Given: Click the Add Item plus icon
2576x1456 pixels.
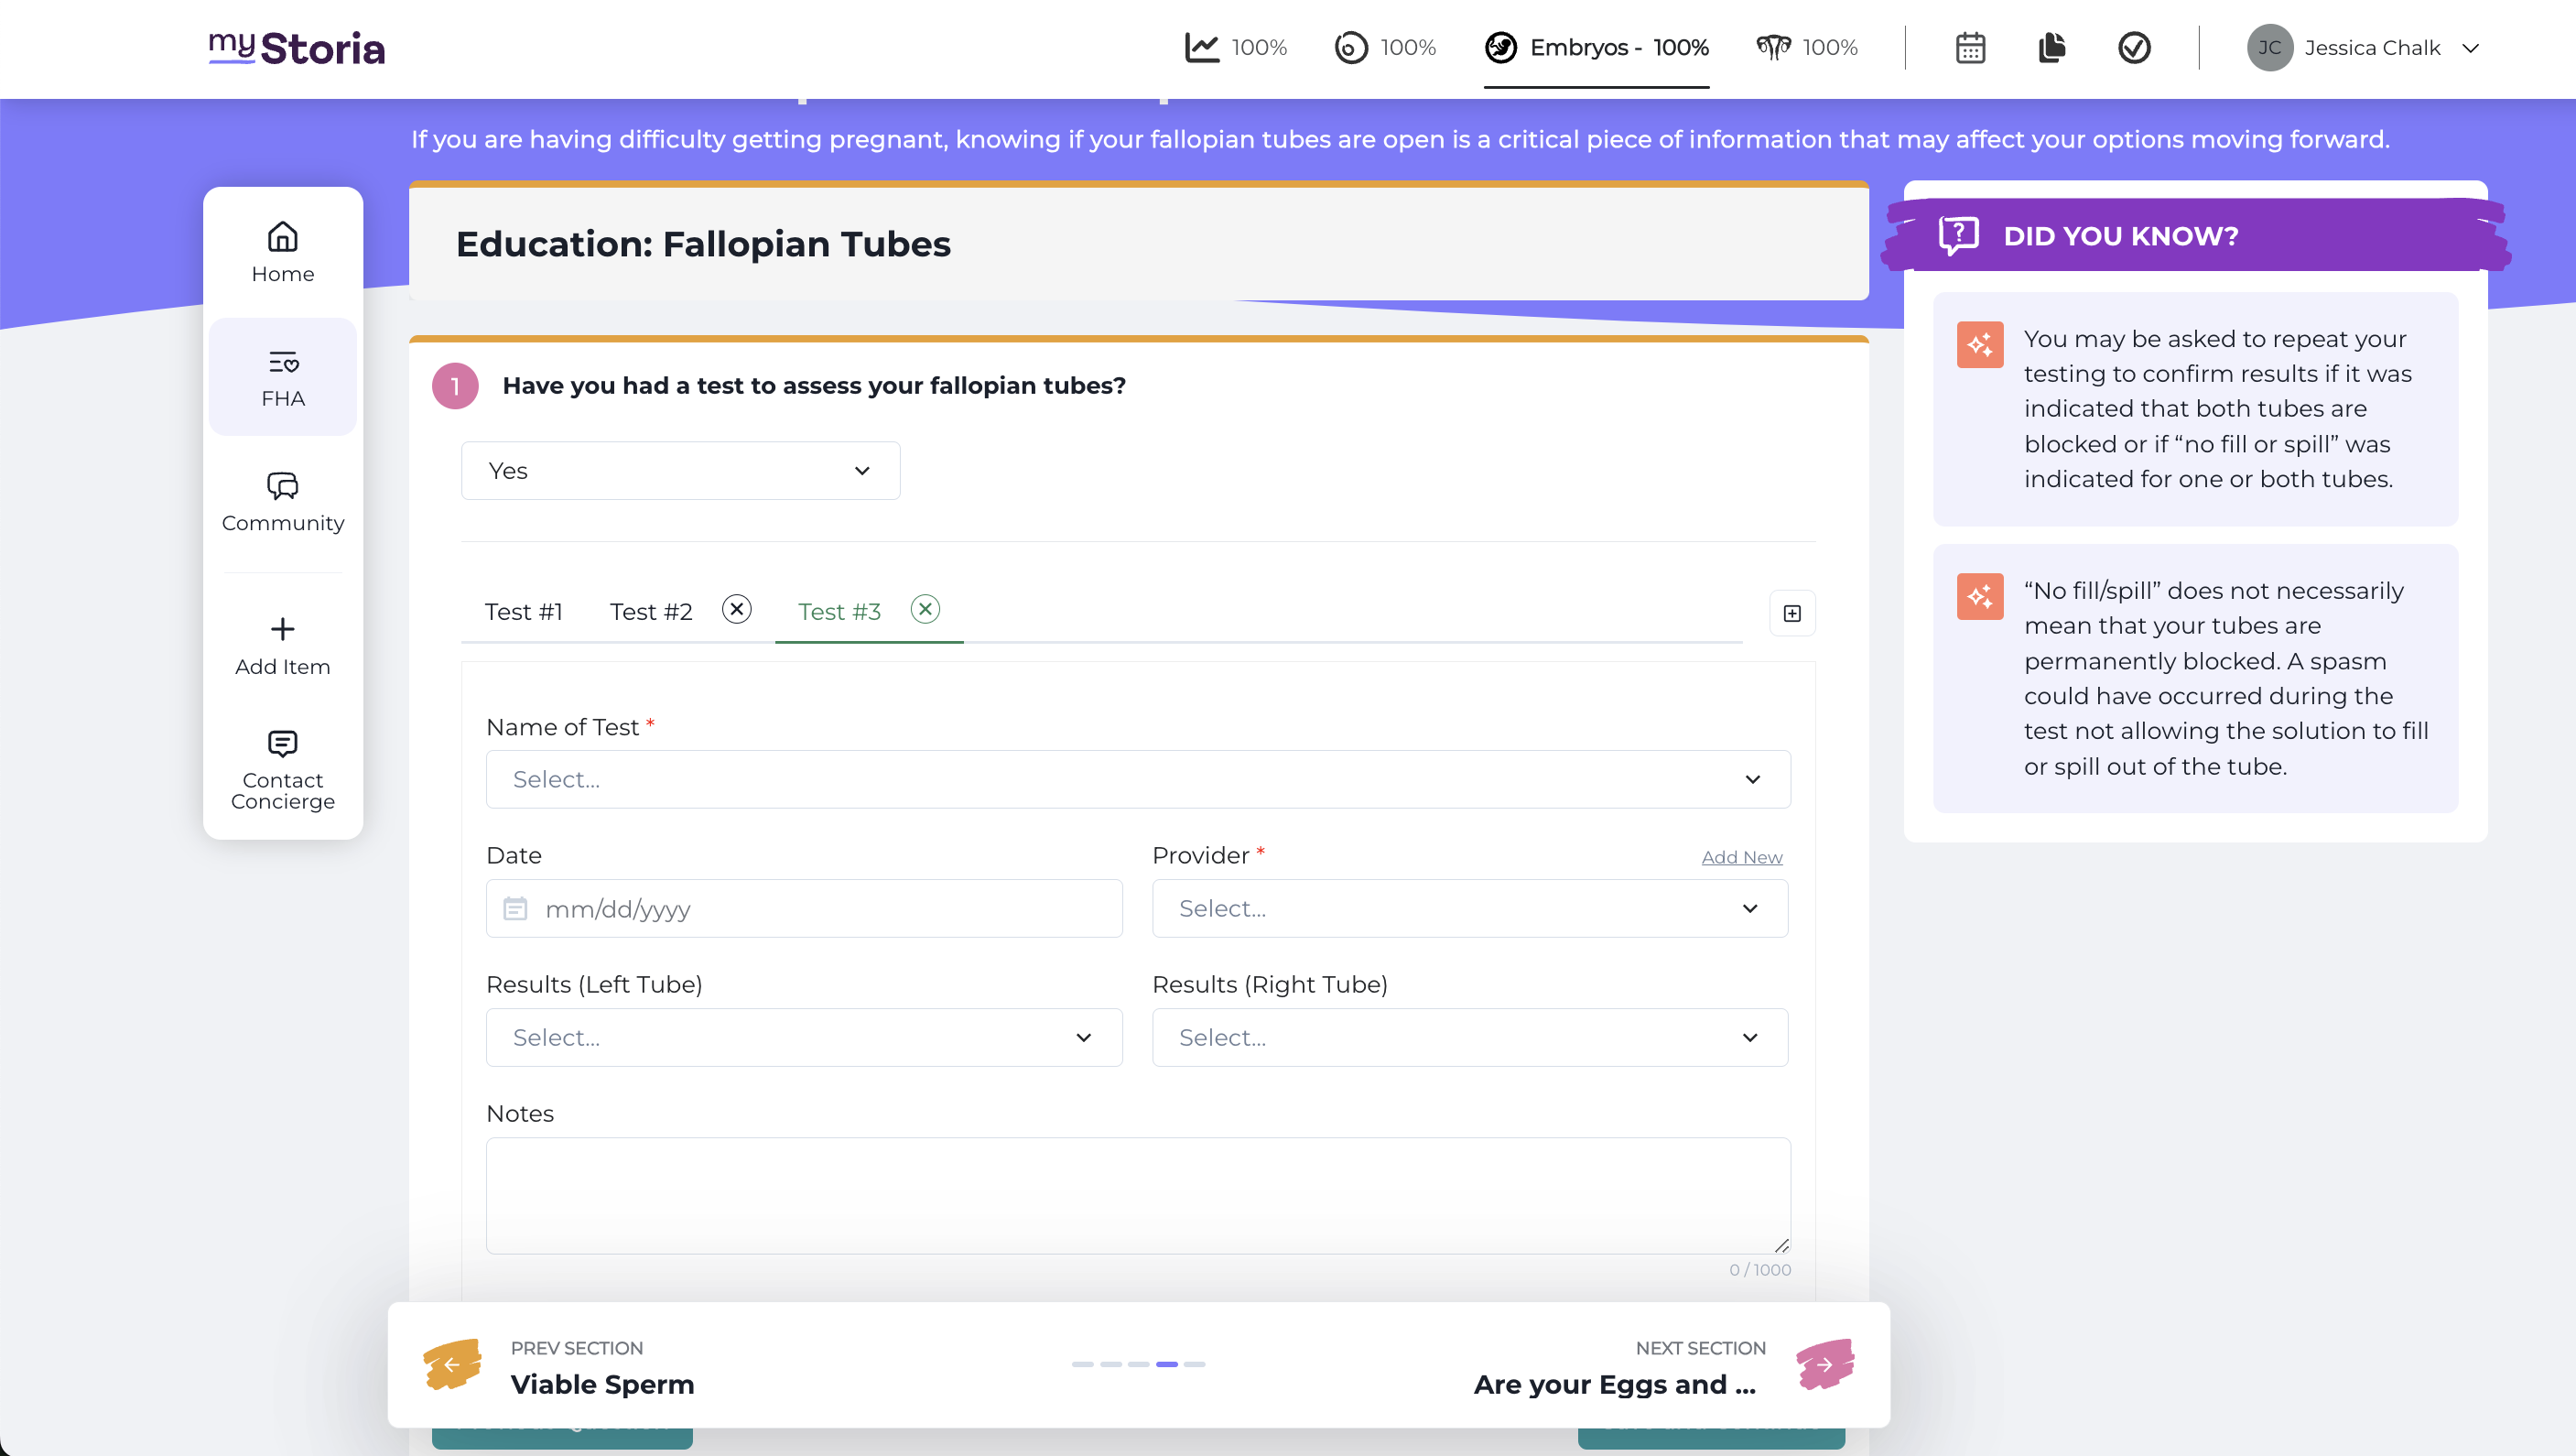Looking at the screenshot, I should 283,629.
